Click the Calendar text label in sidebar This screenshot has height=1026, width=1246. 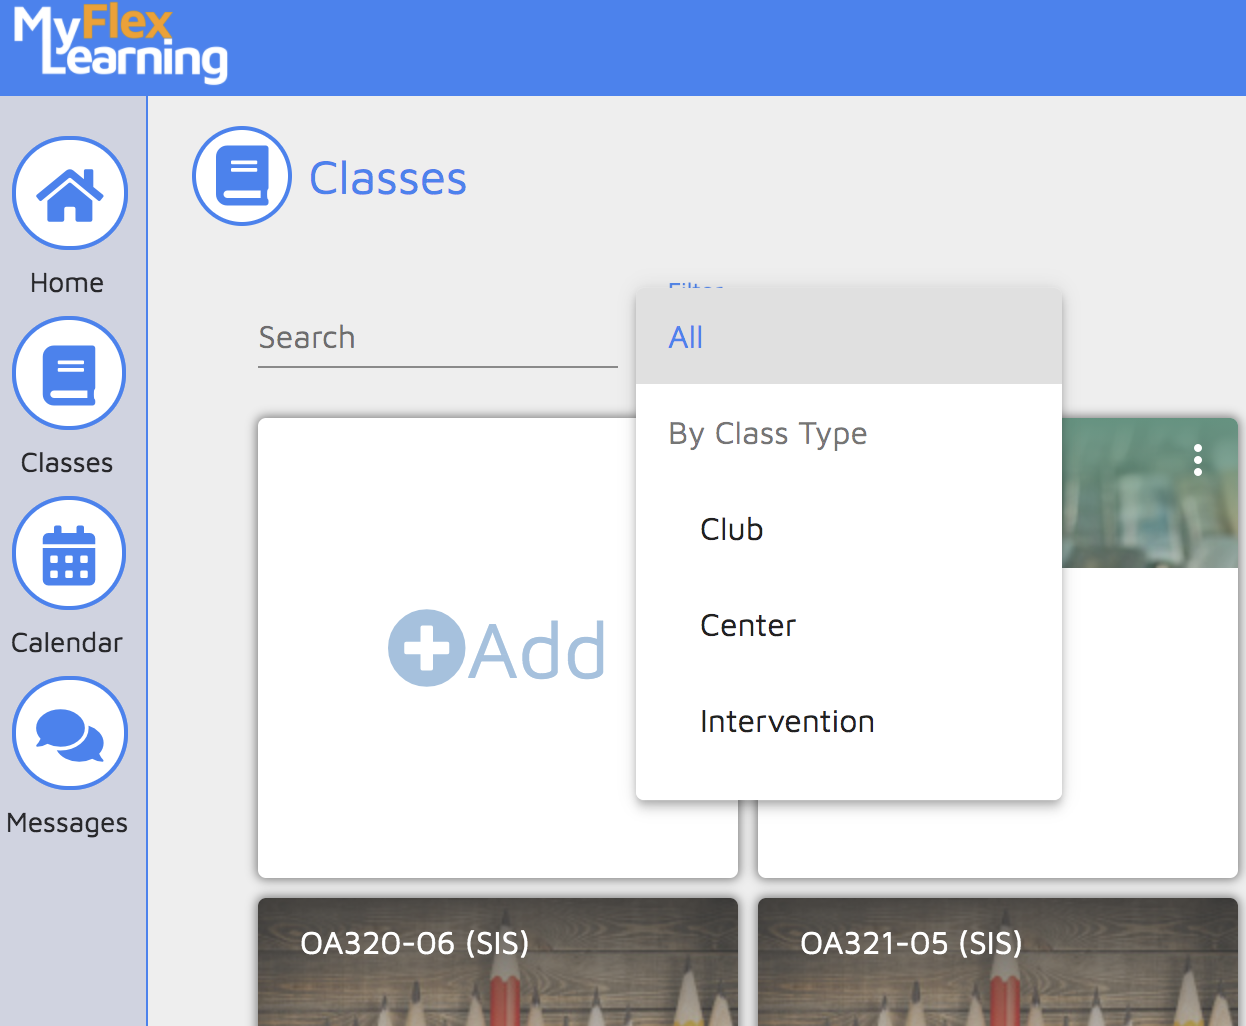pos(67,643)
